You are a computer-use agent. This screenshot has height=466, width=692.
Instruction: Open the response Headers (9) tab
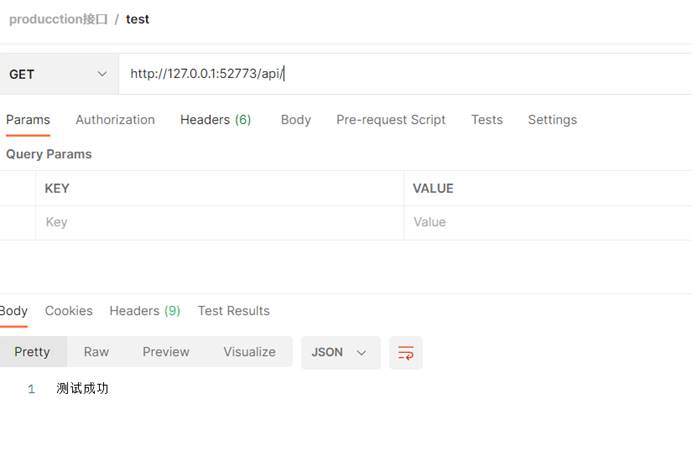pos(145,311)
